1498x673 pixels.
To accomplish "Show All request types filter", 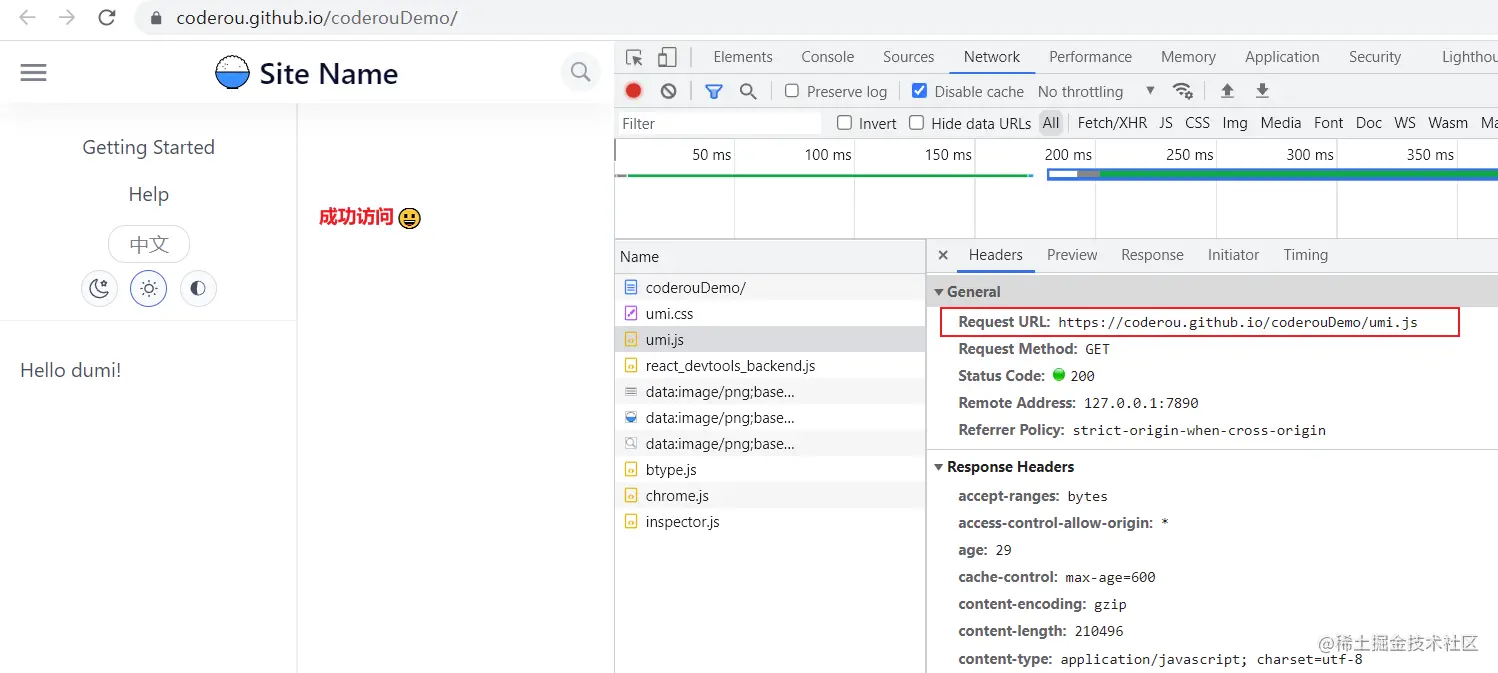I will click(1050, 123).
